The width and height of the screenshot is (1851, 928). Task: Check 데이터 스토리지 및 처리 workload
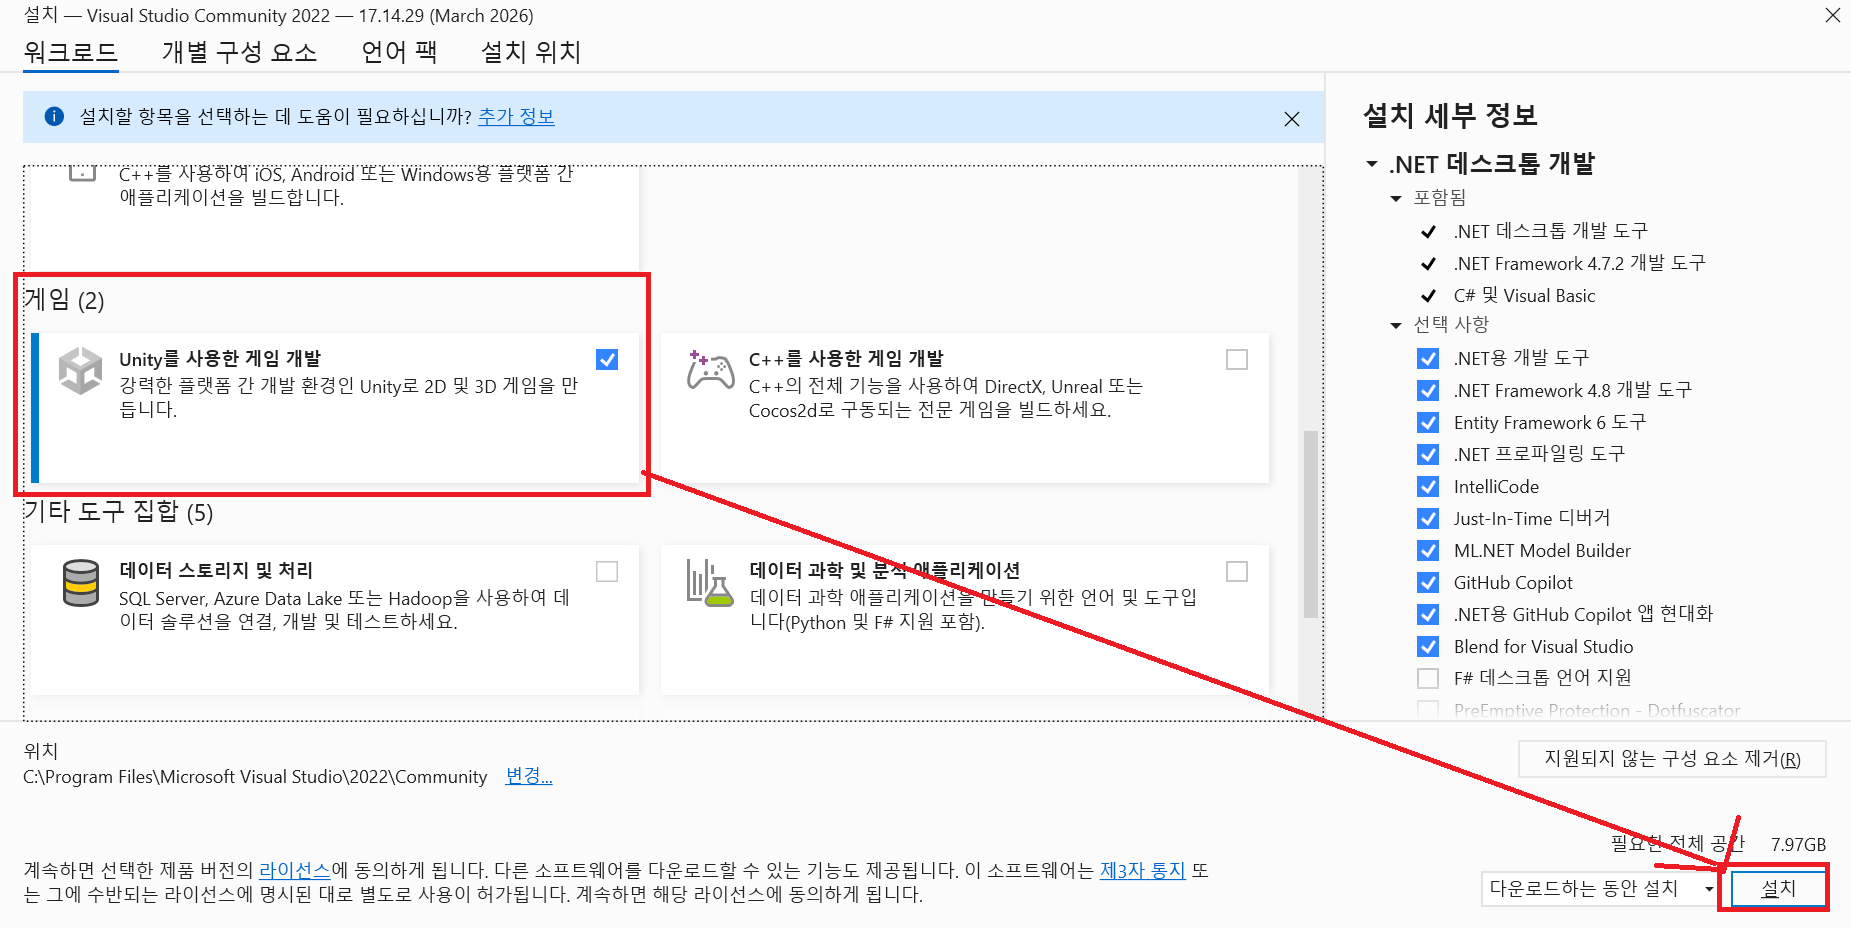point(607,571)
